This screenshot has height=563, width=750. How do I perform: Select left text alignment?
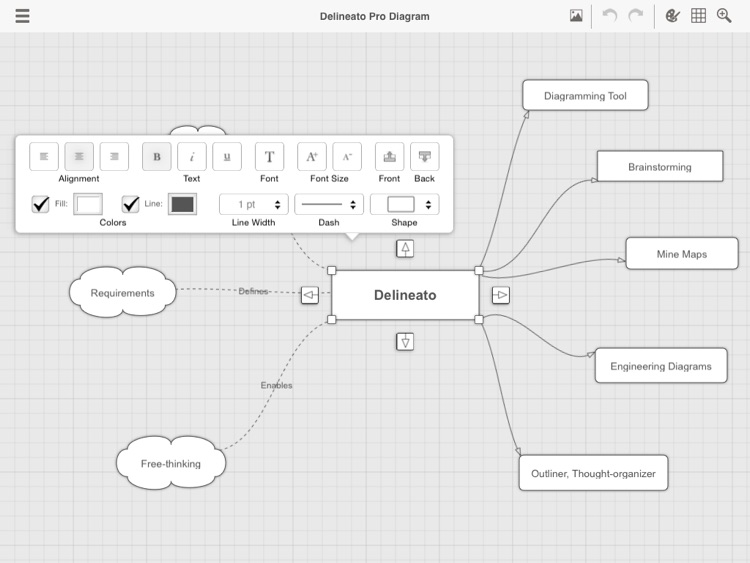44,156
